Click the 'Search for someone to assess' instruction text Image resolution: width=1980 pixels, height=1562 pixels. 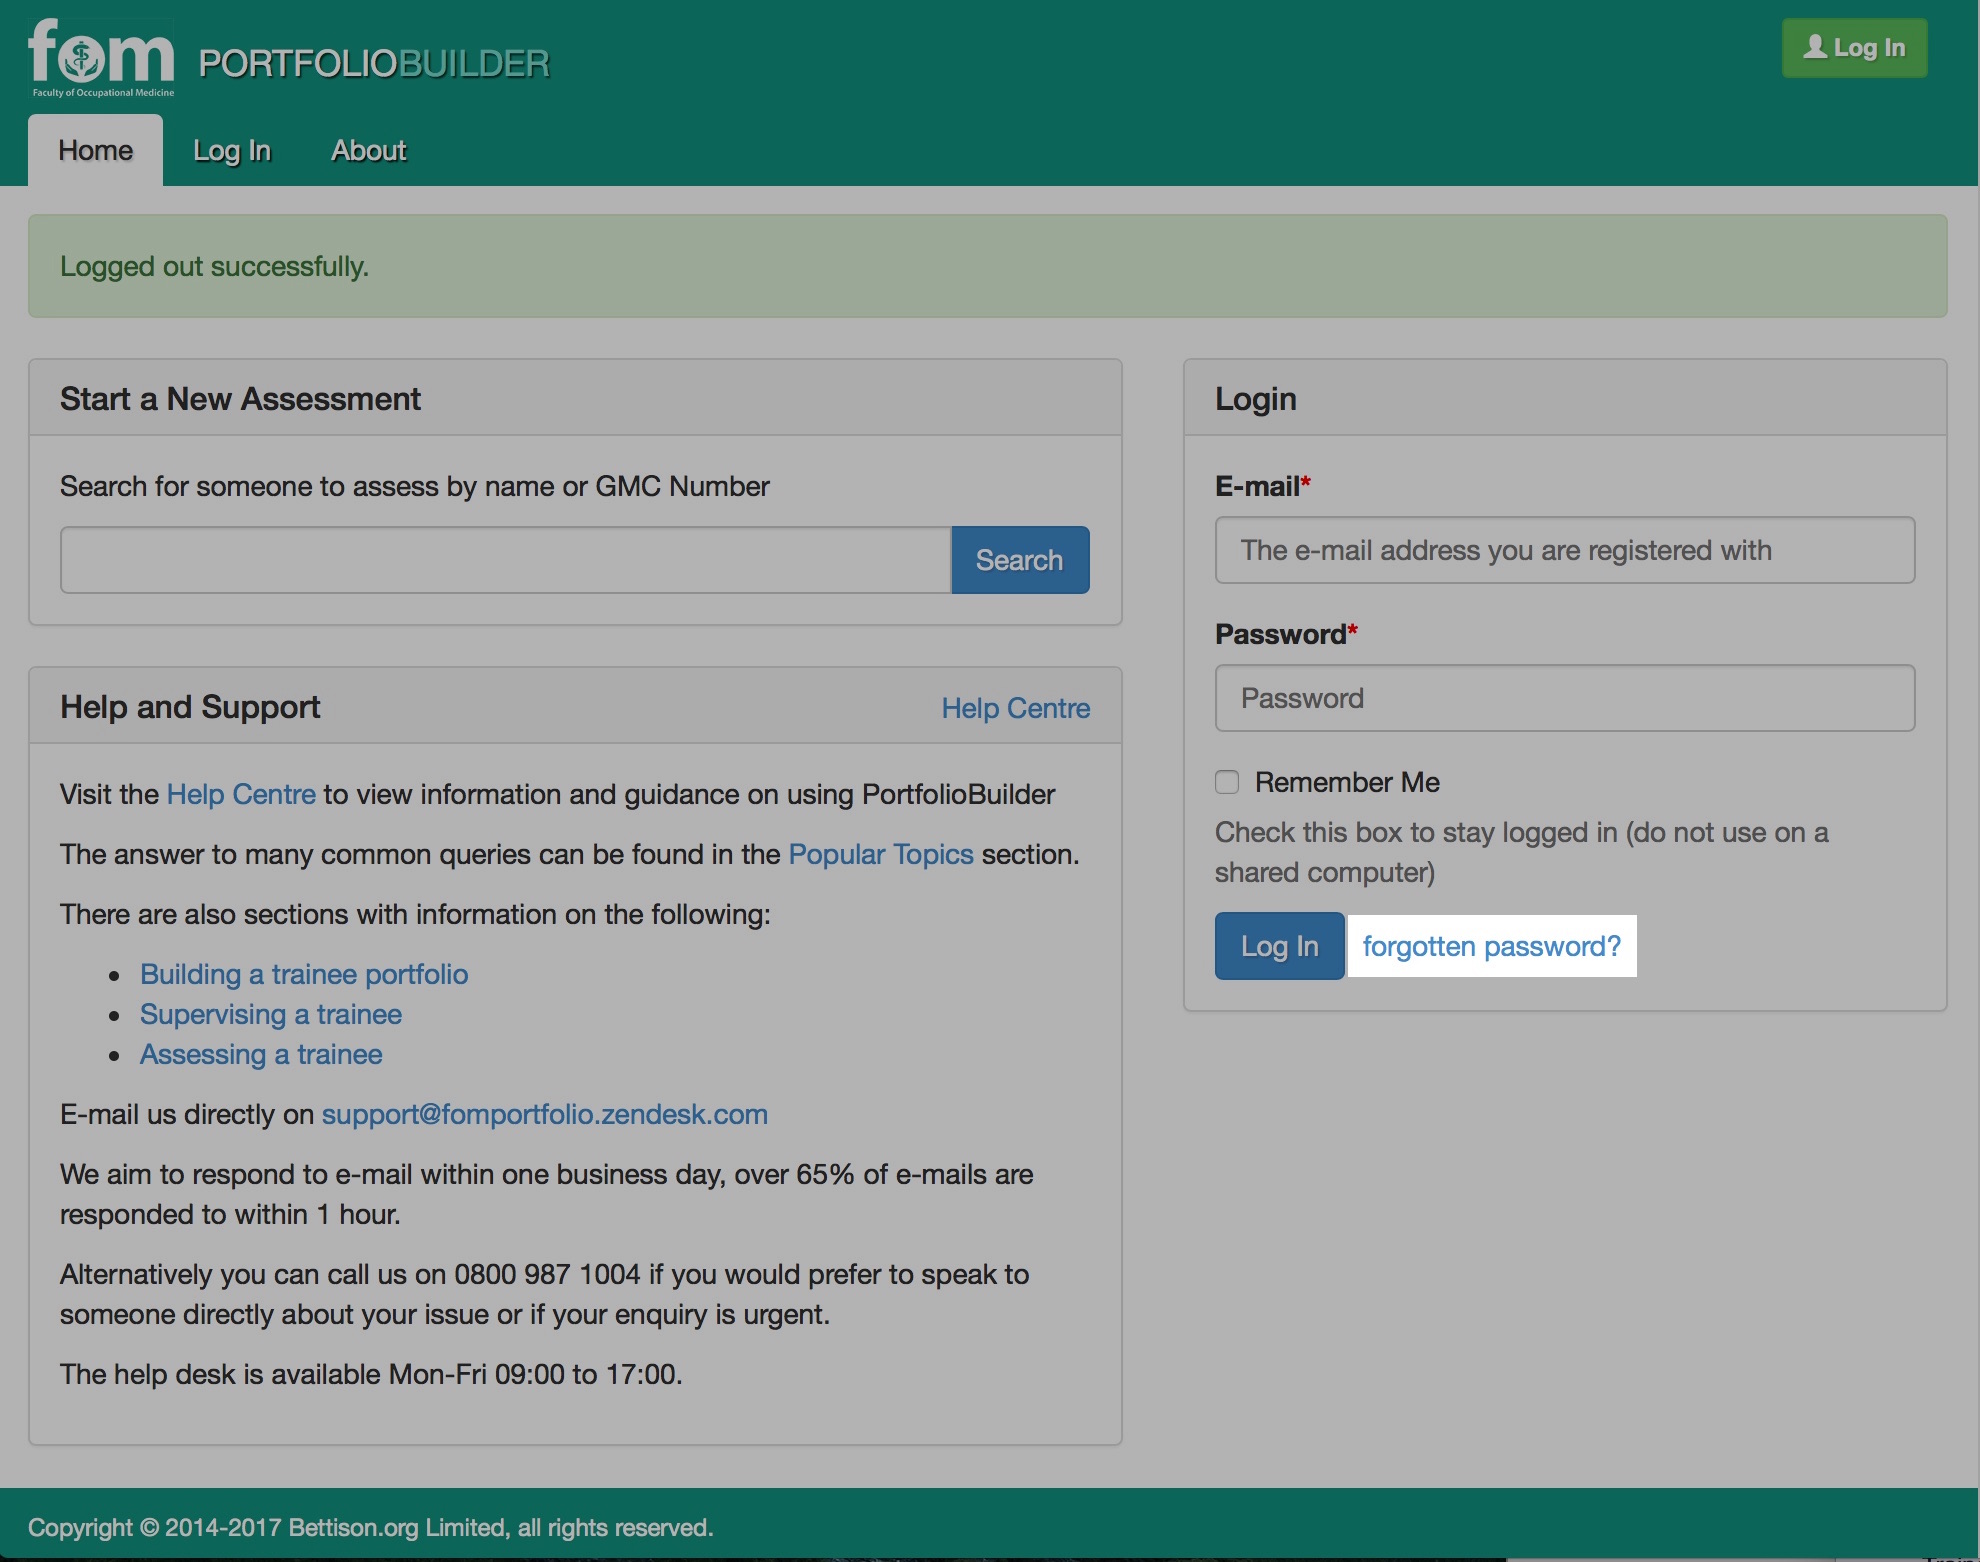[415, 486]
